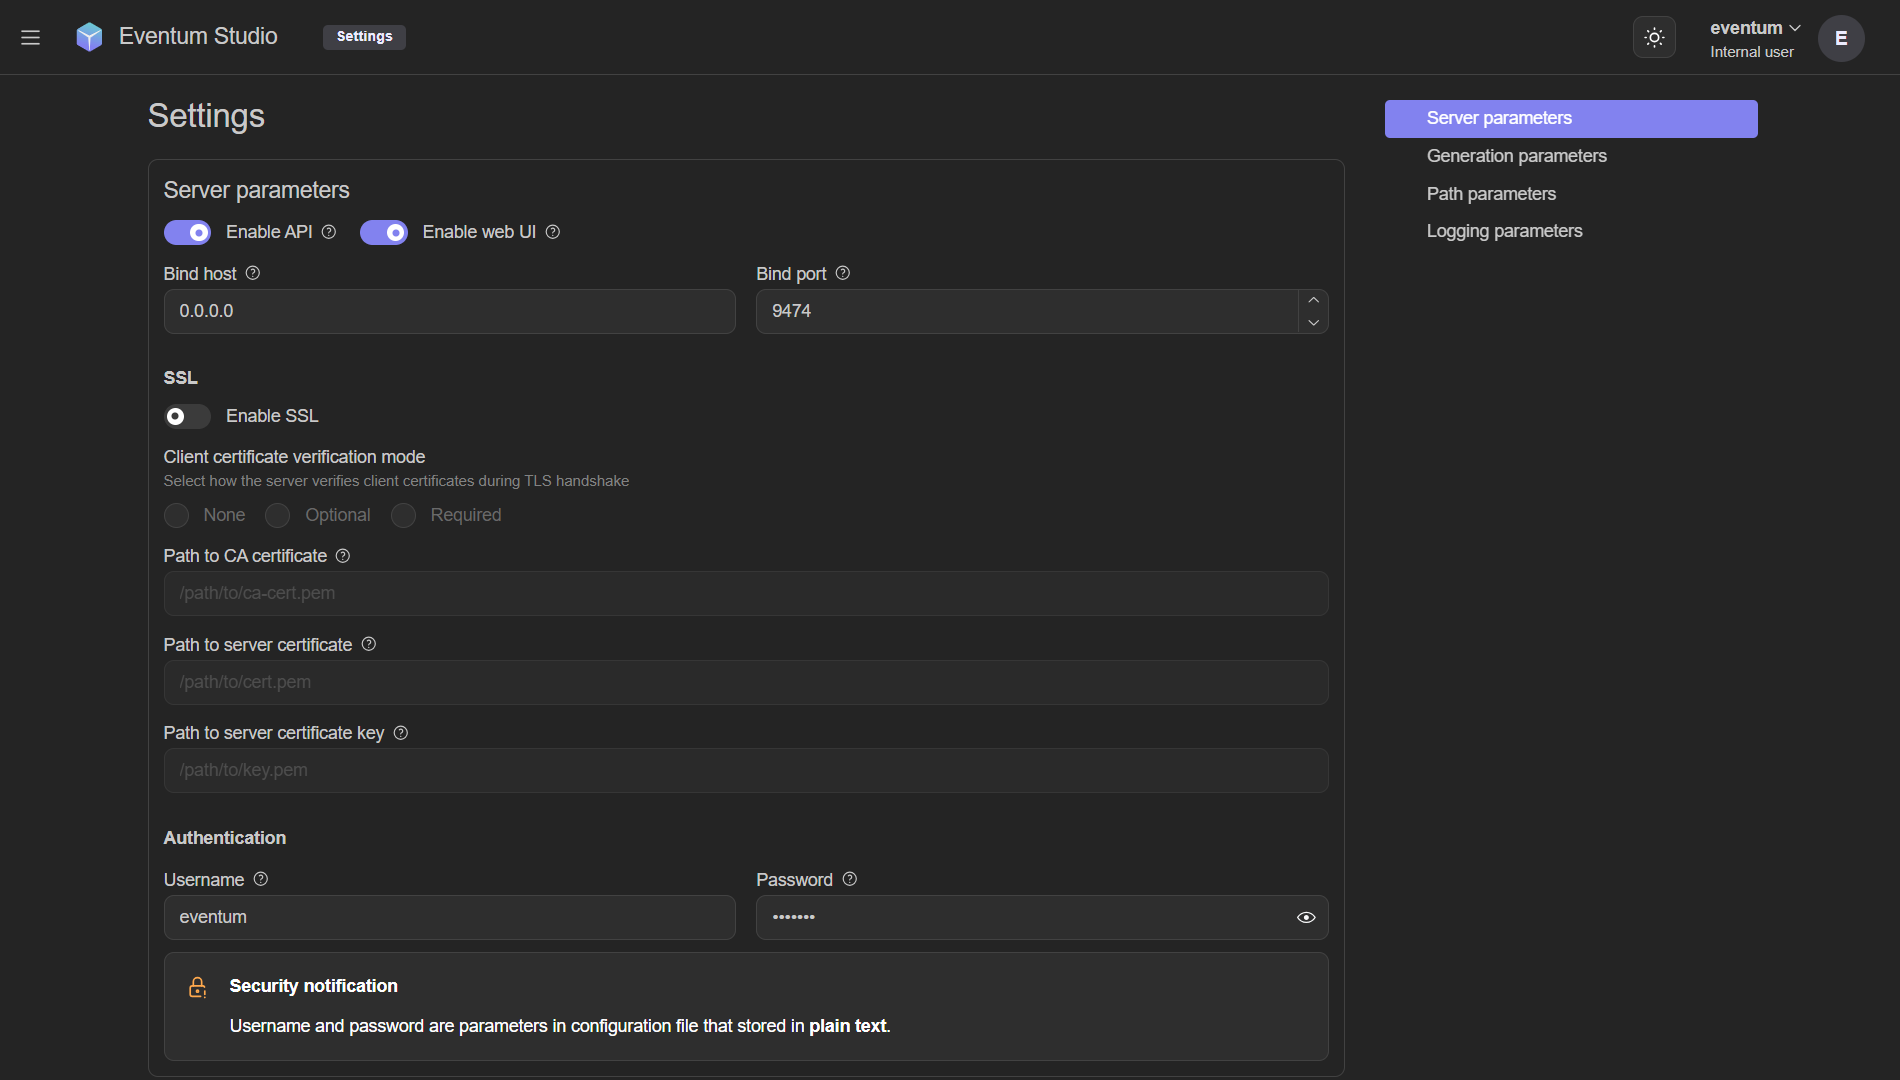Switch theme using the sun icon
The width and height of the screenshot is (1900, 1080).
tap(1654, 37)
